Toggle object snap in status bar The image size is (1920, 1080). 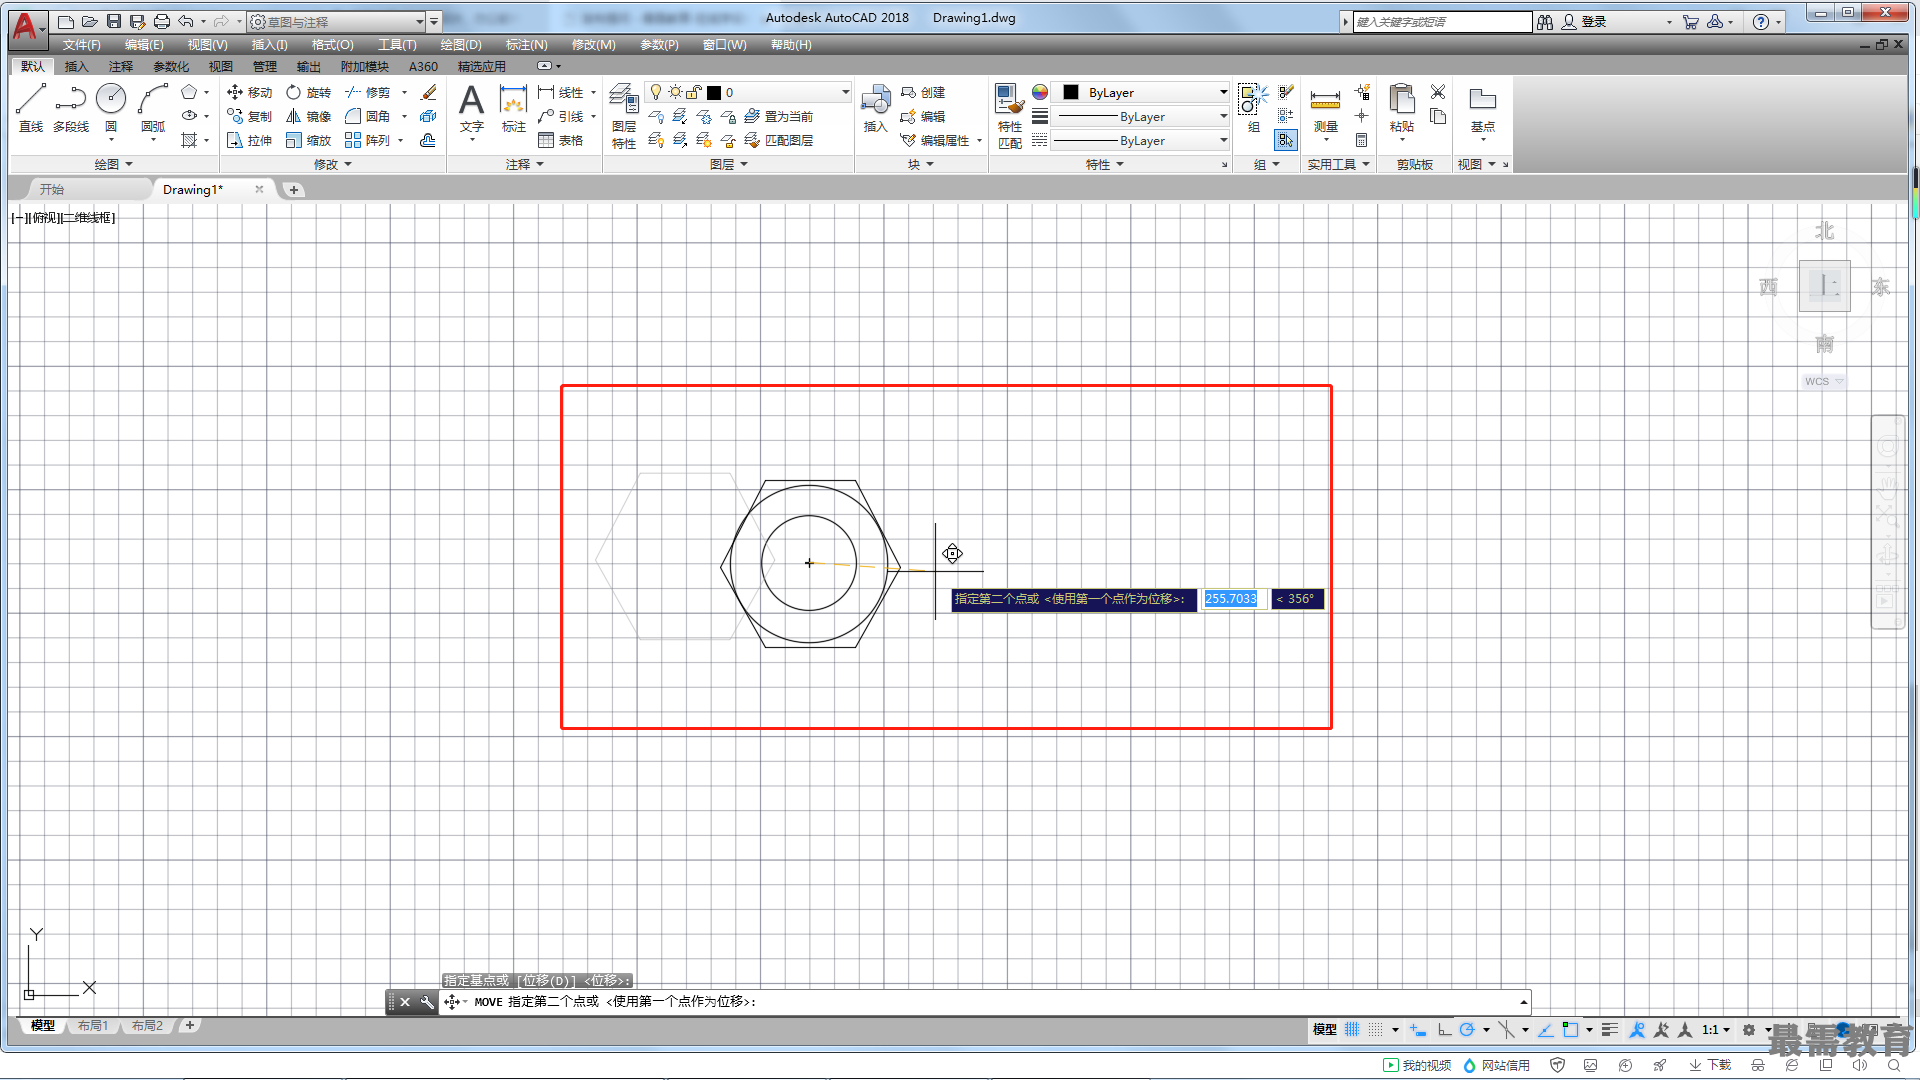pos(1571,1030)
